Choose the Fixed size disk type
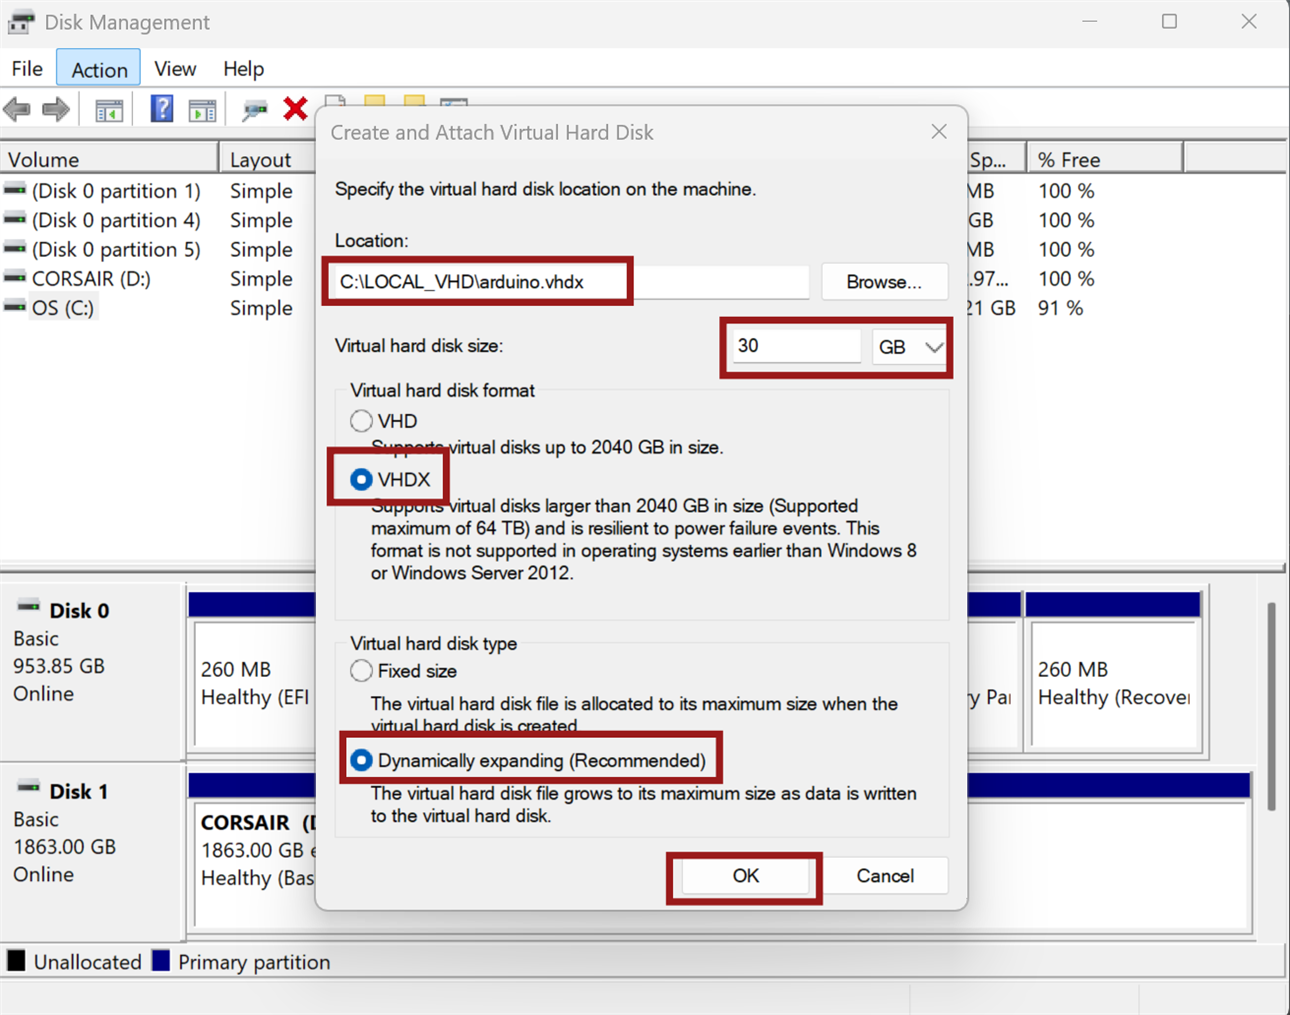This screenshot has height=1015, width=1290. point(361,671)
